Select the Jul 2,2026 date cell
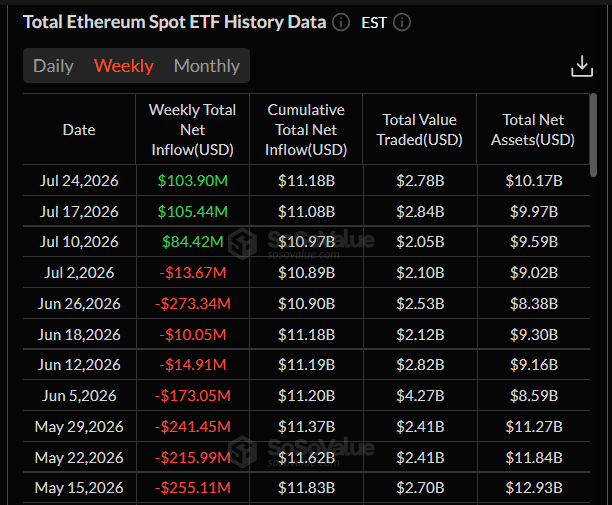612x505 pixels. 79,272
